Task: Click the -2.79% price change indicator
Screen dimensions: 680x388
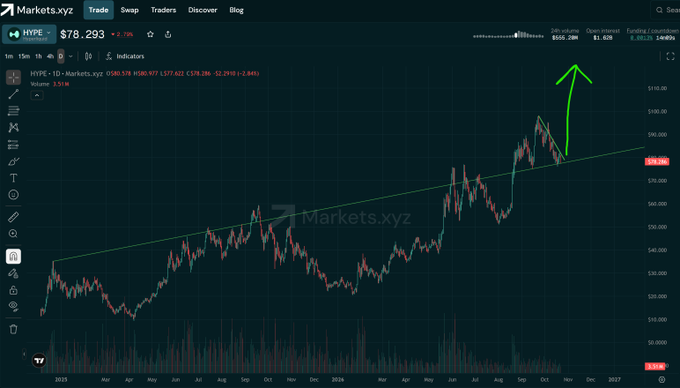Action: [x=122, y=34]
